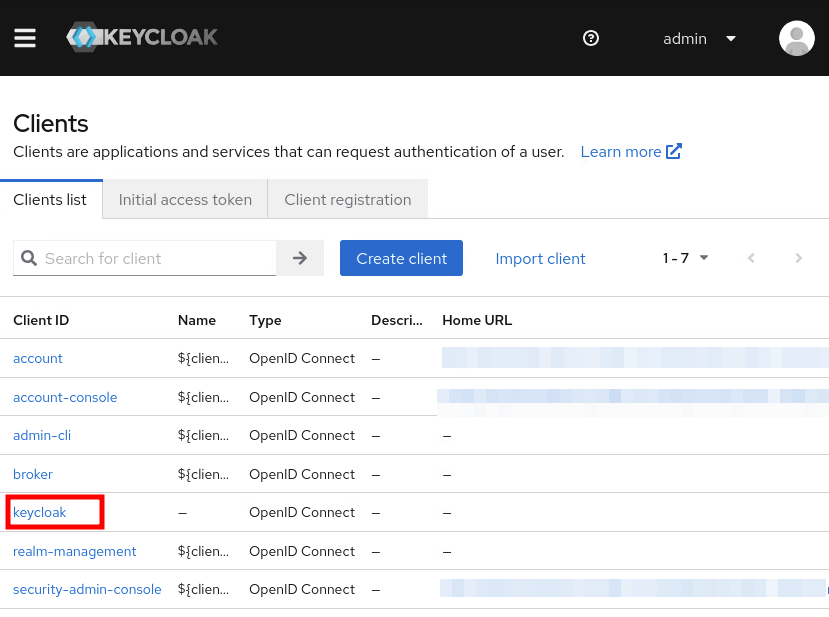Click the external link icon beside Learn more

click(x=674, y=151)
